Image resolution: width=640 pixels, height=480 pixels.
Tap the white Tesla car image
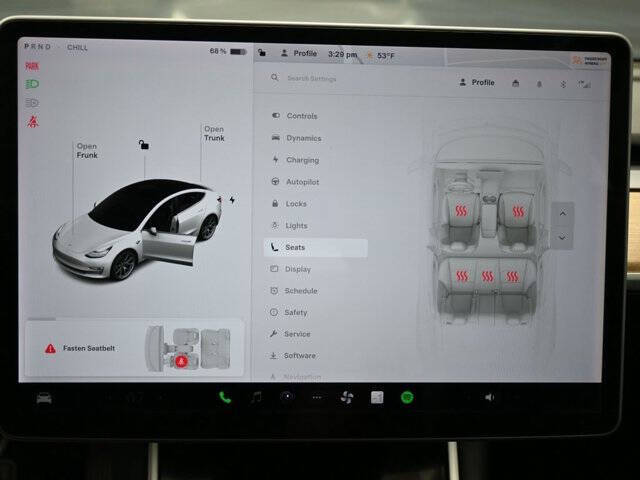[x=138, y=229]
